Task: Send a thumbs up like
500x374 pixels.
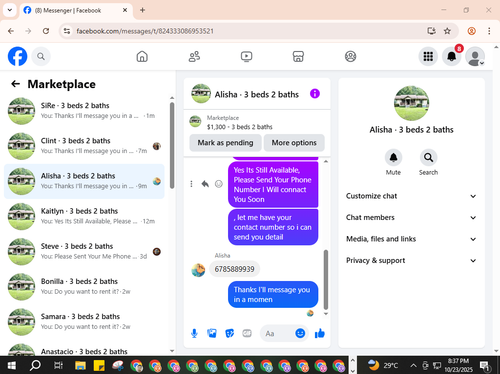Action: [x=320, y=333]
